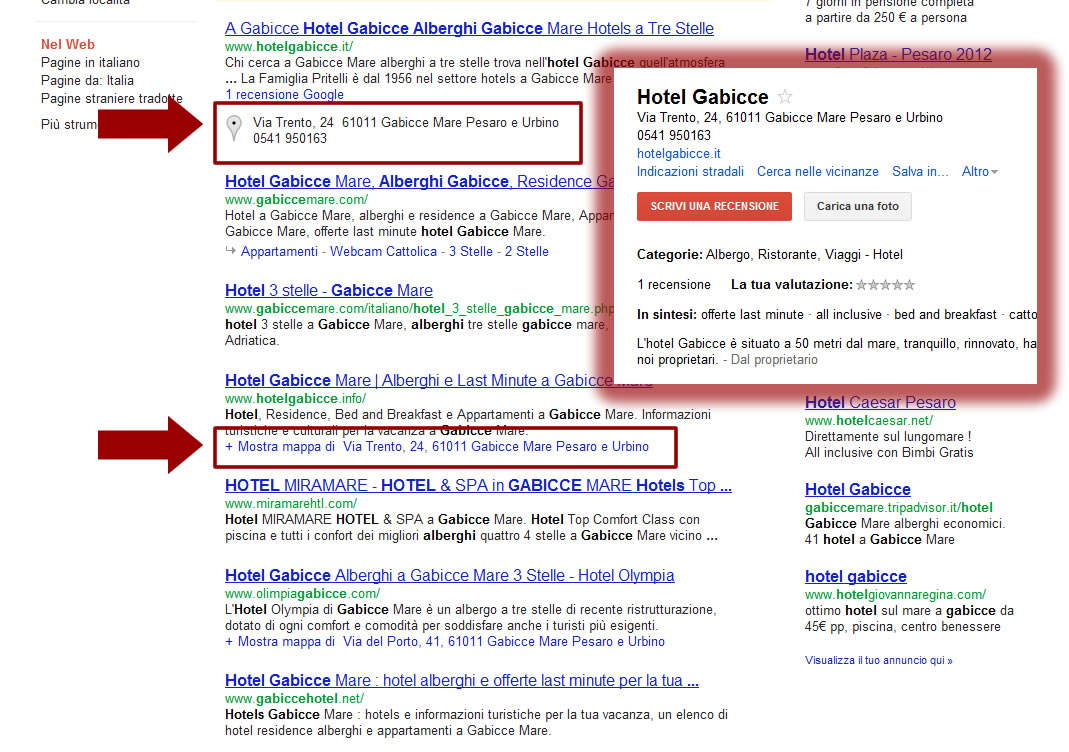Screen dimensions: 1069x752
Task: Expand Mostra mappa di Via Trento, 24
Action: 437,447
